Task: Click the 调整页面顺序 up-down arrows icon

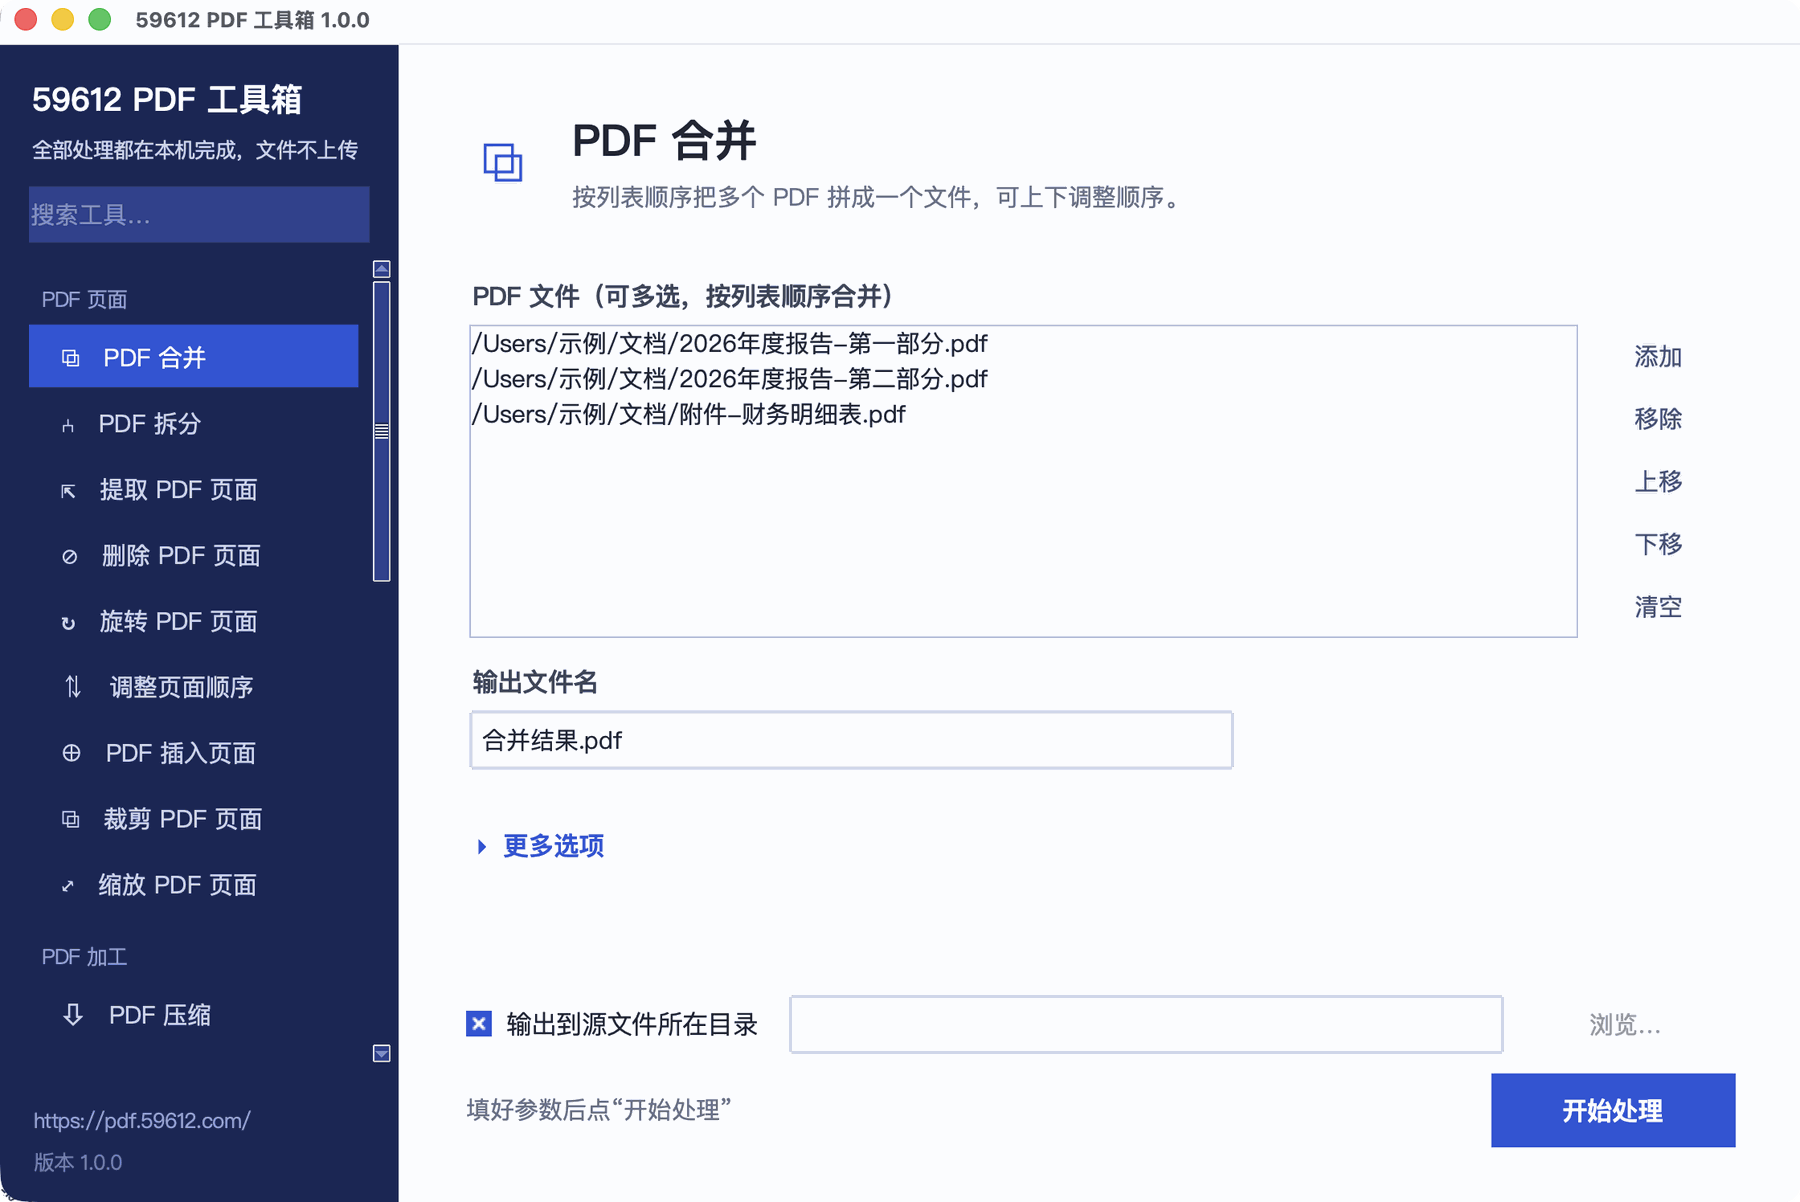Action: click(73, 687)
